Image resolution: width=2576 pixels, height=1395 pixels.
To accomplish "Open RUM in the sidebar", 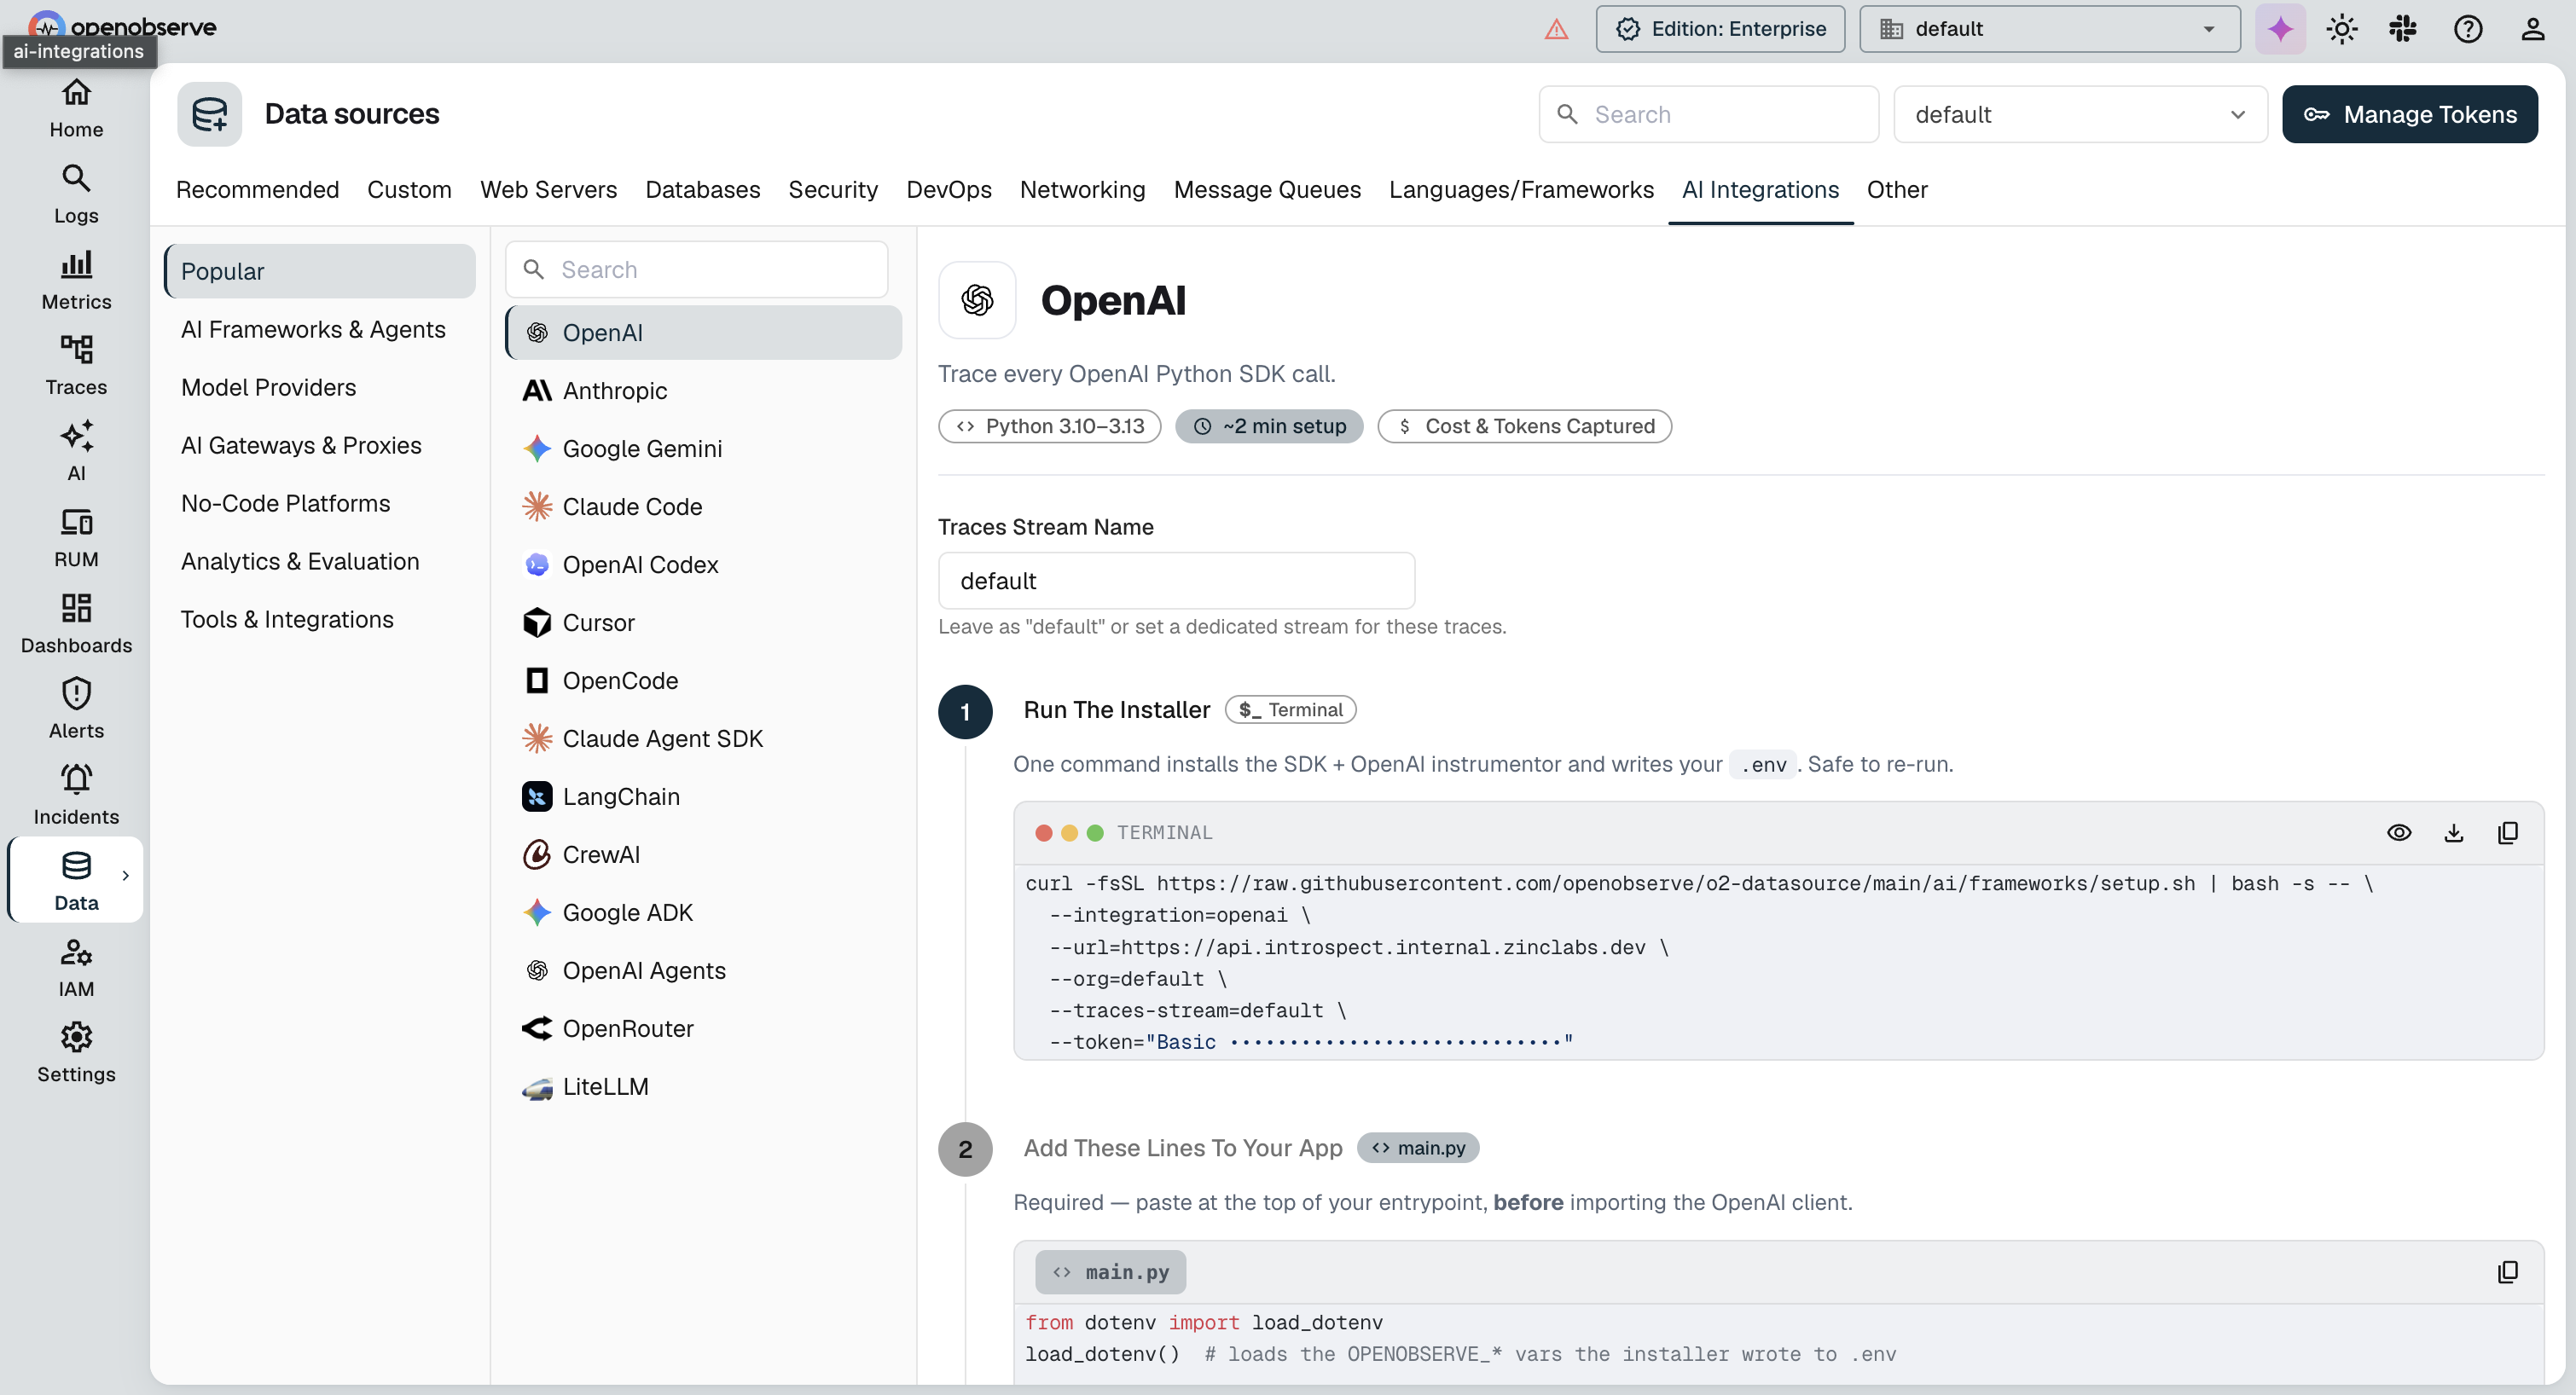I will (x=76, y=538).
